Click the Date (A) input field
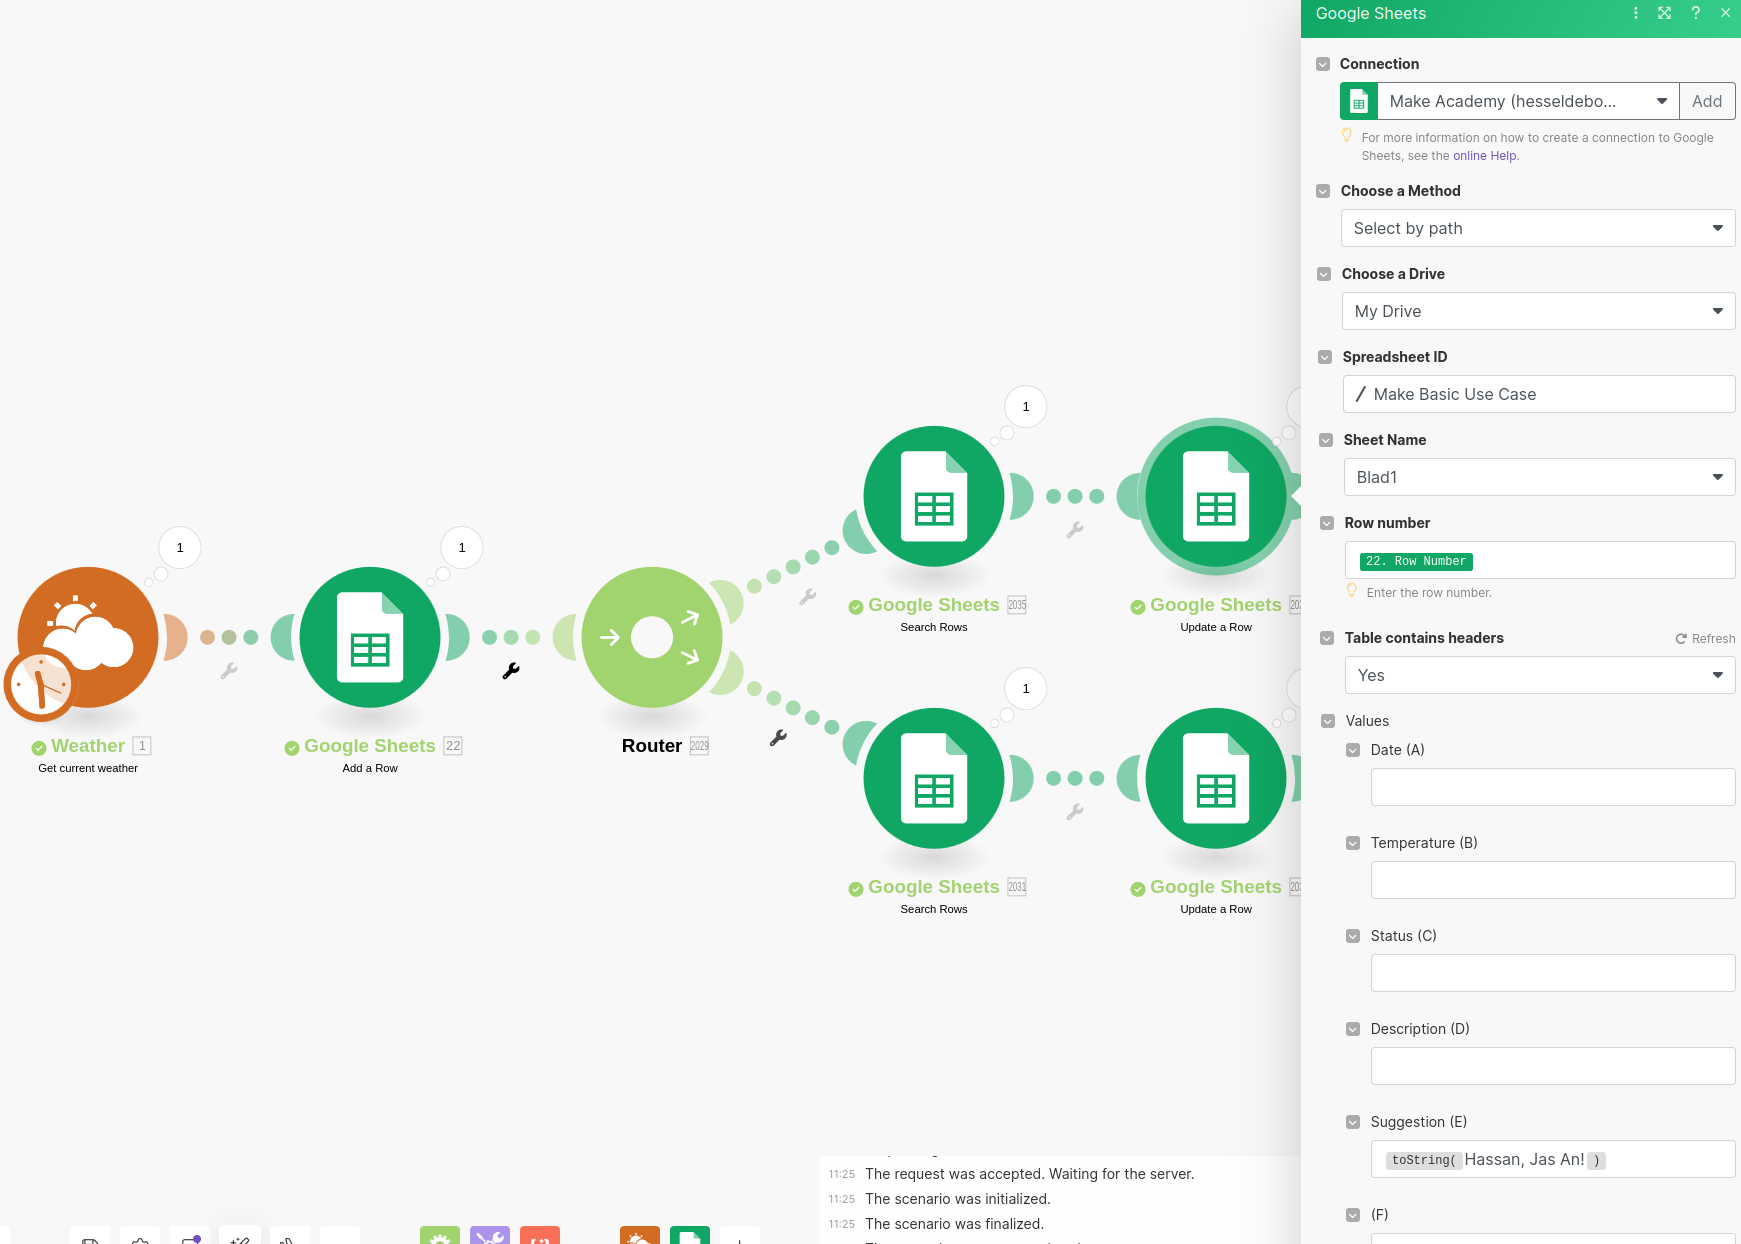Screen dimensions: 1741x1244 (x=1553, y=787)
